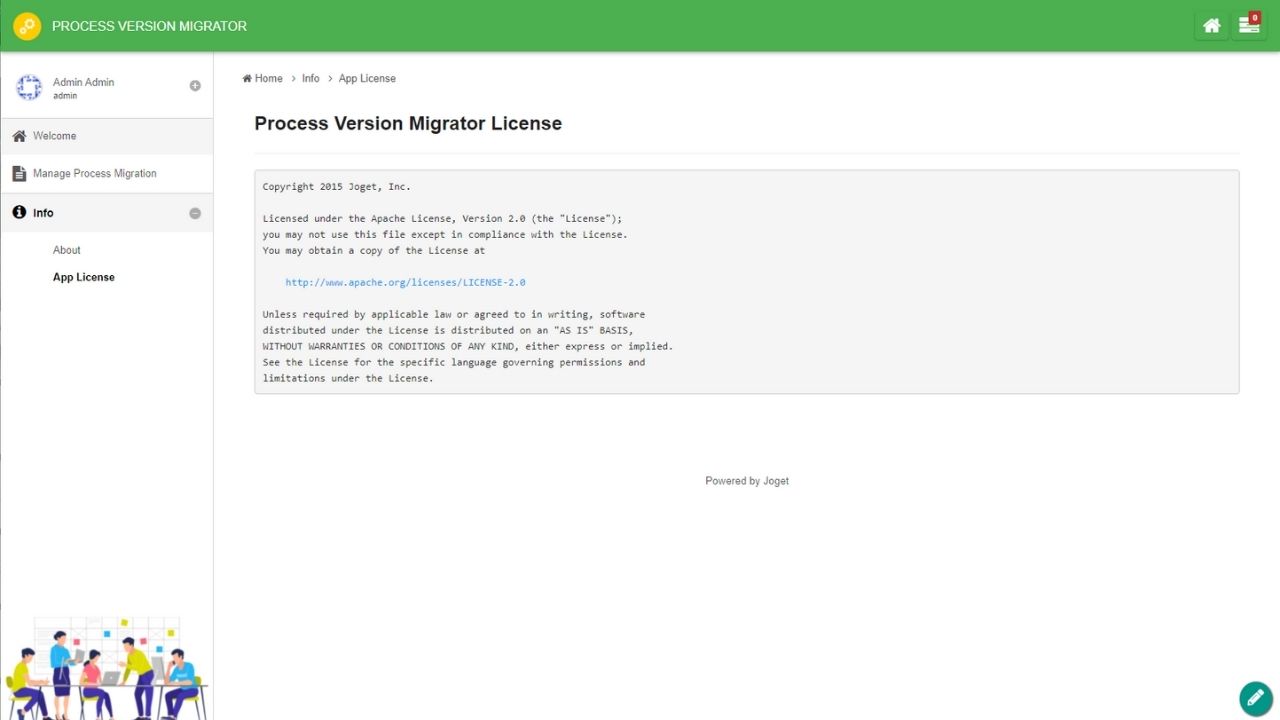Go to Home breadcrumb link

[268, 78]
